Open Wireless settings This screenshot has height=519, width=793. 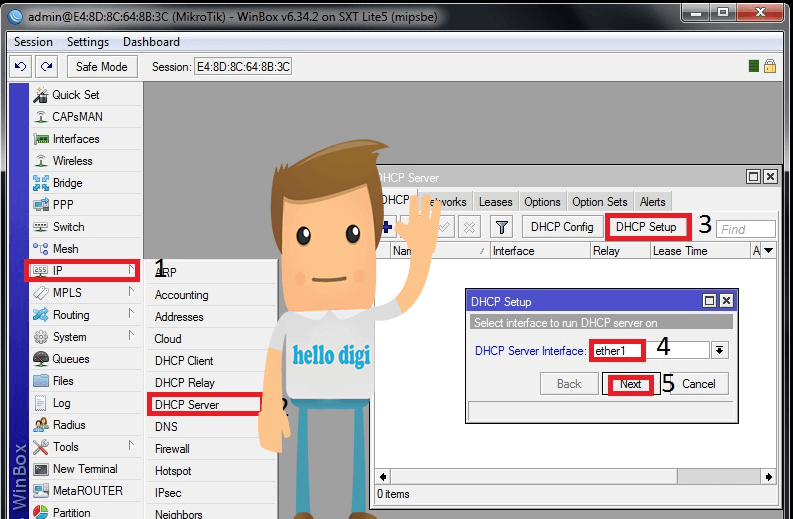85,161
